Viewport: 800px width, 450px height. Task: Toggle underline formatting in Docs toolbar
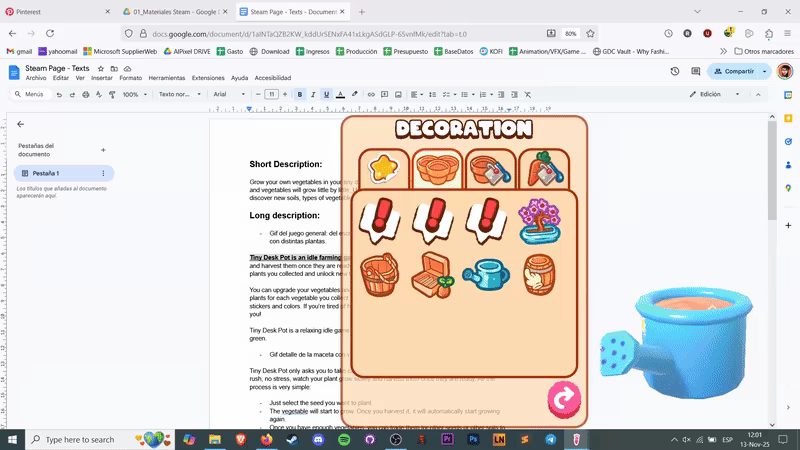click(327, 94)
